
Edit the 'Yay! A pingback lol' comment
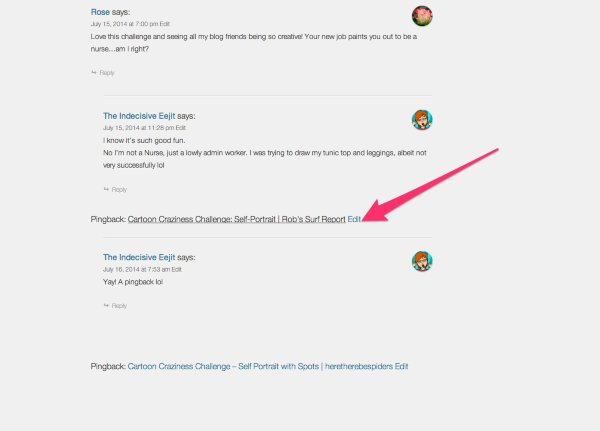[x=176, y=269]
